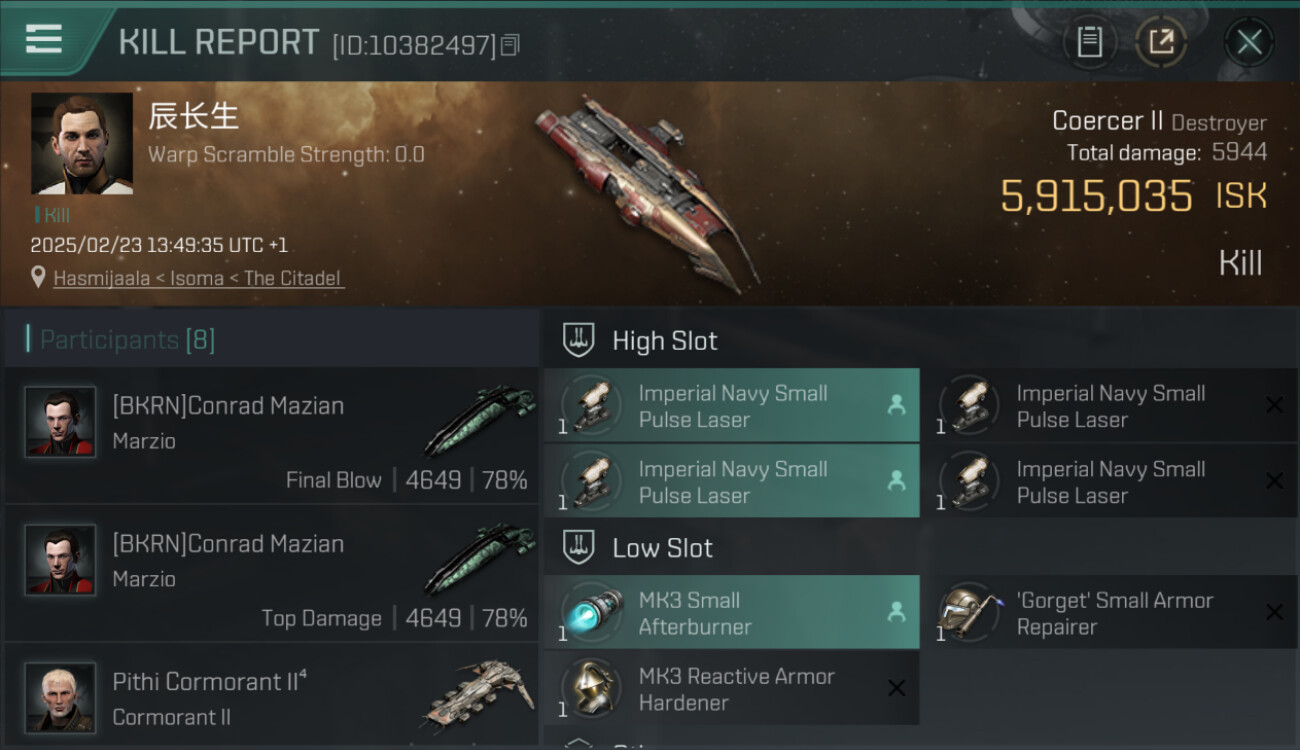Collapse the Low Slot section
Screen dimensions: 1300x750
[x=579, y=548]
